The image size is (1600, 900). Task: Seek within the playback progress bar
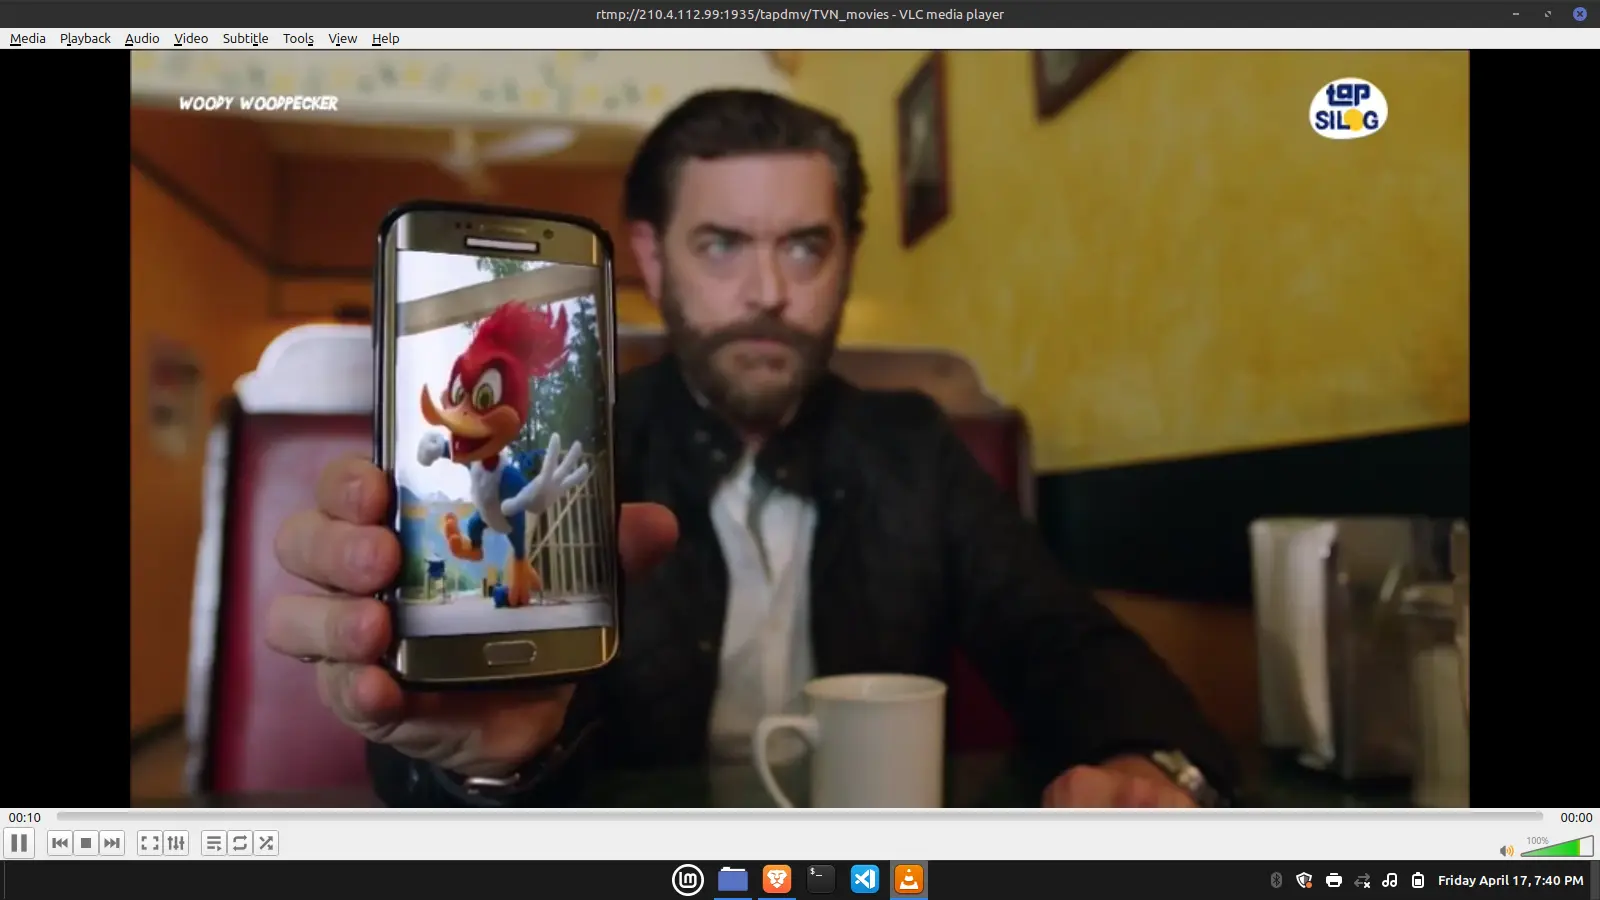tap(800, 817)
